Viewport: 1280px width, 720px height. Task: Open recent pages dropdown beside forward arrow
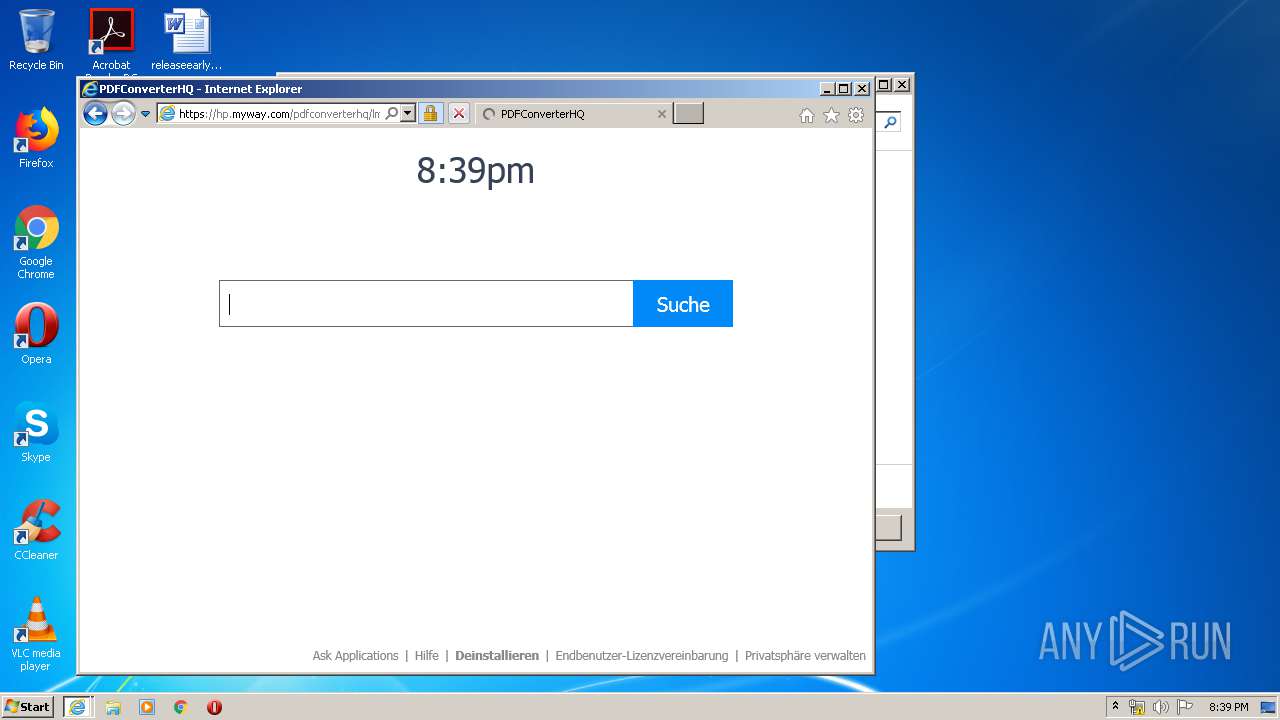coord(145,114)
